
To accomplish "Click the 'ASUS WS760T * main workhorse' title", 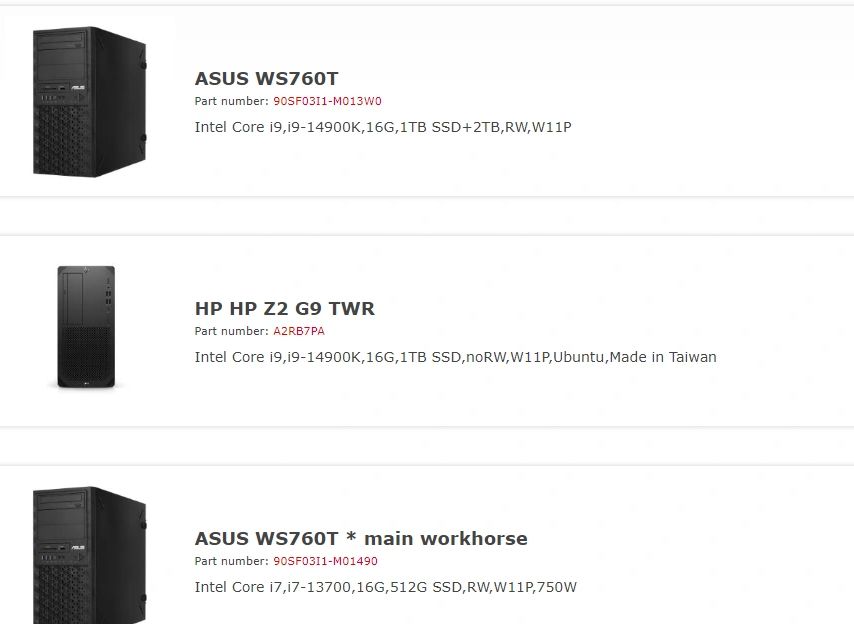I will click(x=360, y=538).
